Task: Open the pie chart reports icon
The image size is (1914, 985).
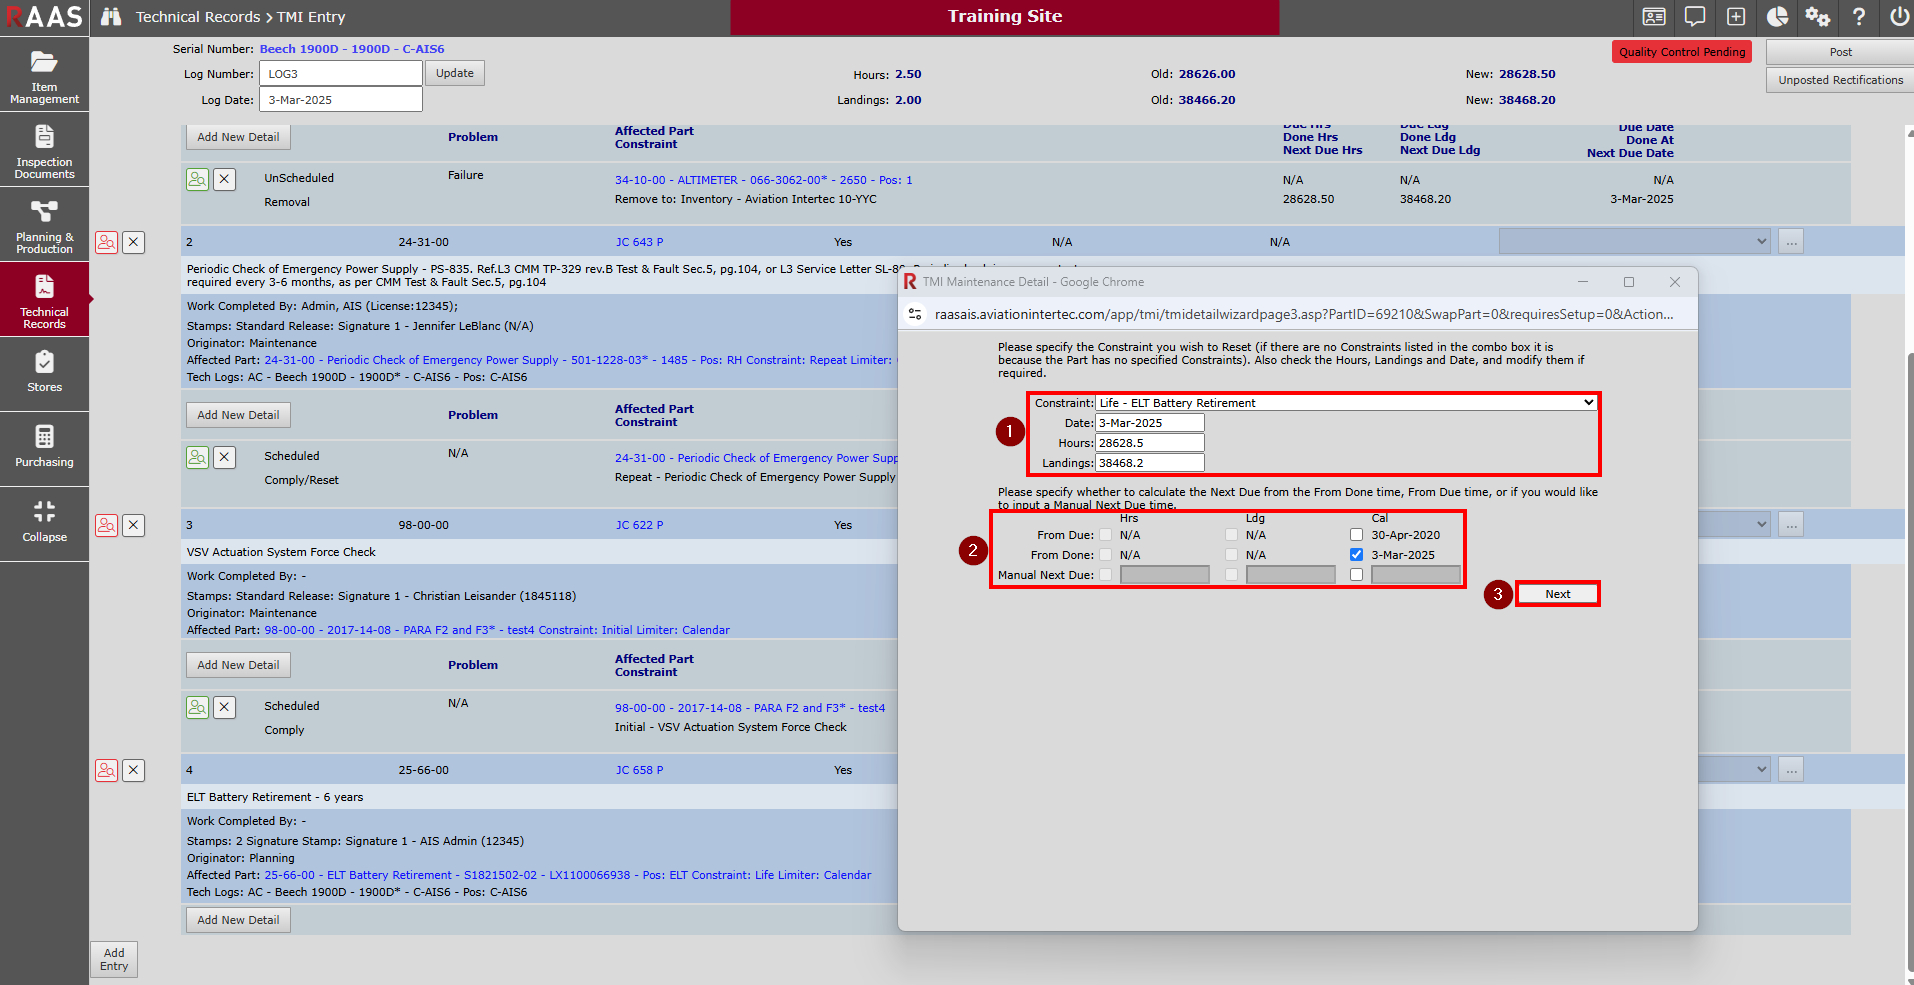Action: (x=1777, y=17)
